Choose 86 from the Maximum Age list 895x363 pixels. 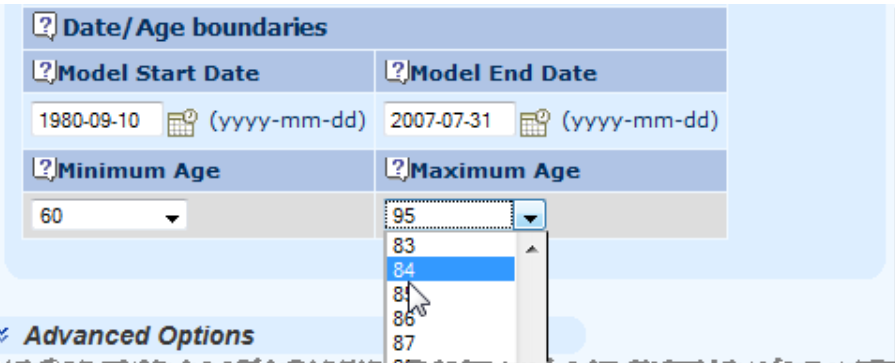click(x=450, y=318)
